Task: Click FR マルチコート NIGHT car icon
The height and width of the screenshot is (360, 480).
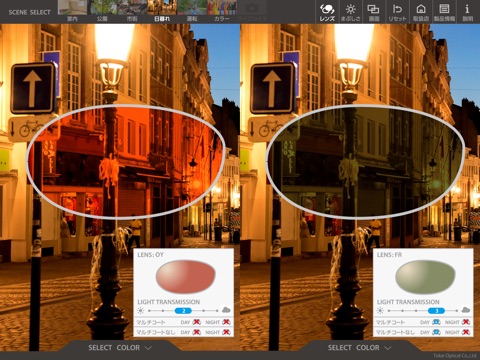Action: (466, 322)
